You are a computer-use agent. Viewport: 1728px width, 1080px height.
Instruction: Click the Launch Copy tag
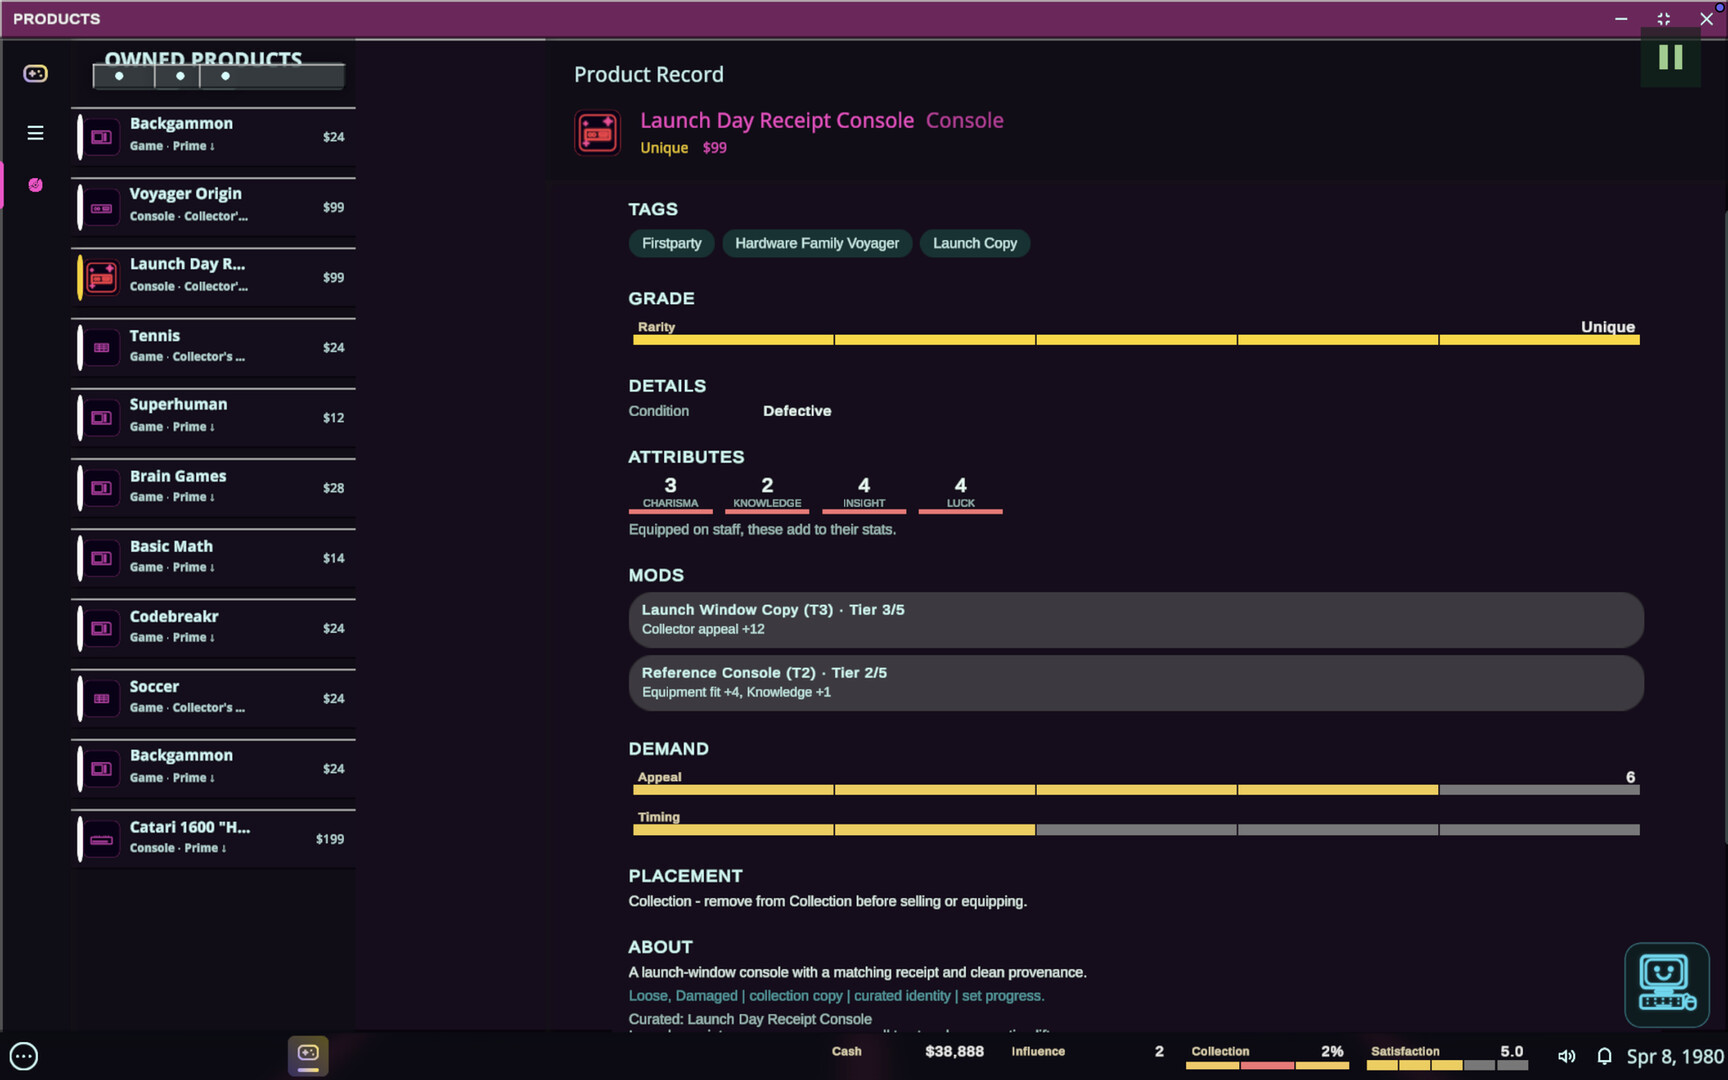pos(975,243)
